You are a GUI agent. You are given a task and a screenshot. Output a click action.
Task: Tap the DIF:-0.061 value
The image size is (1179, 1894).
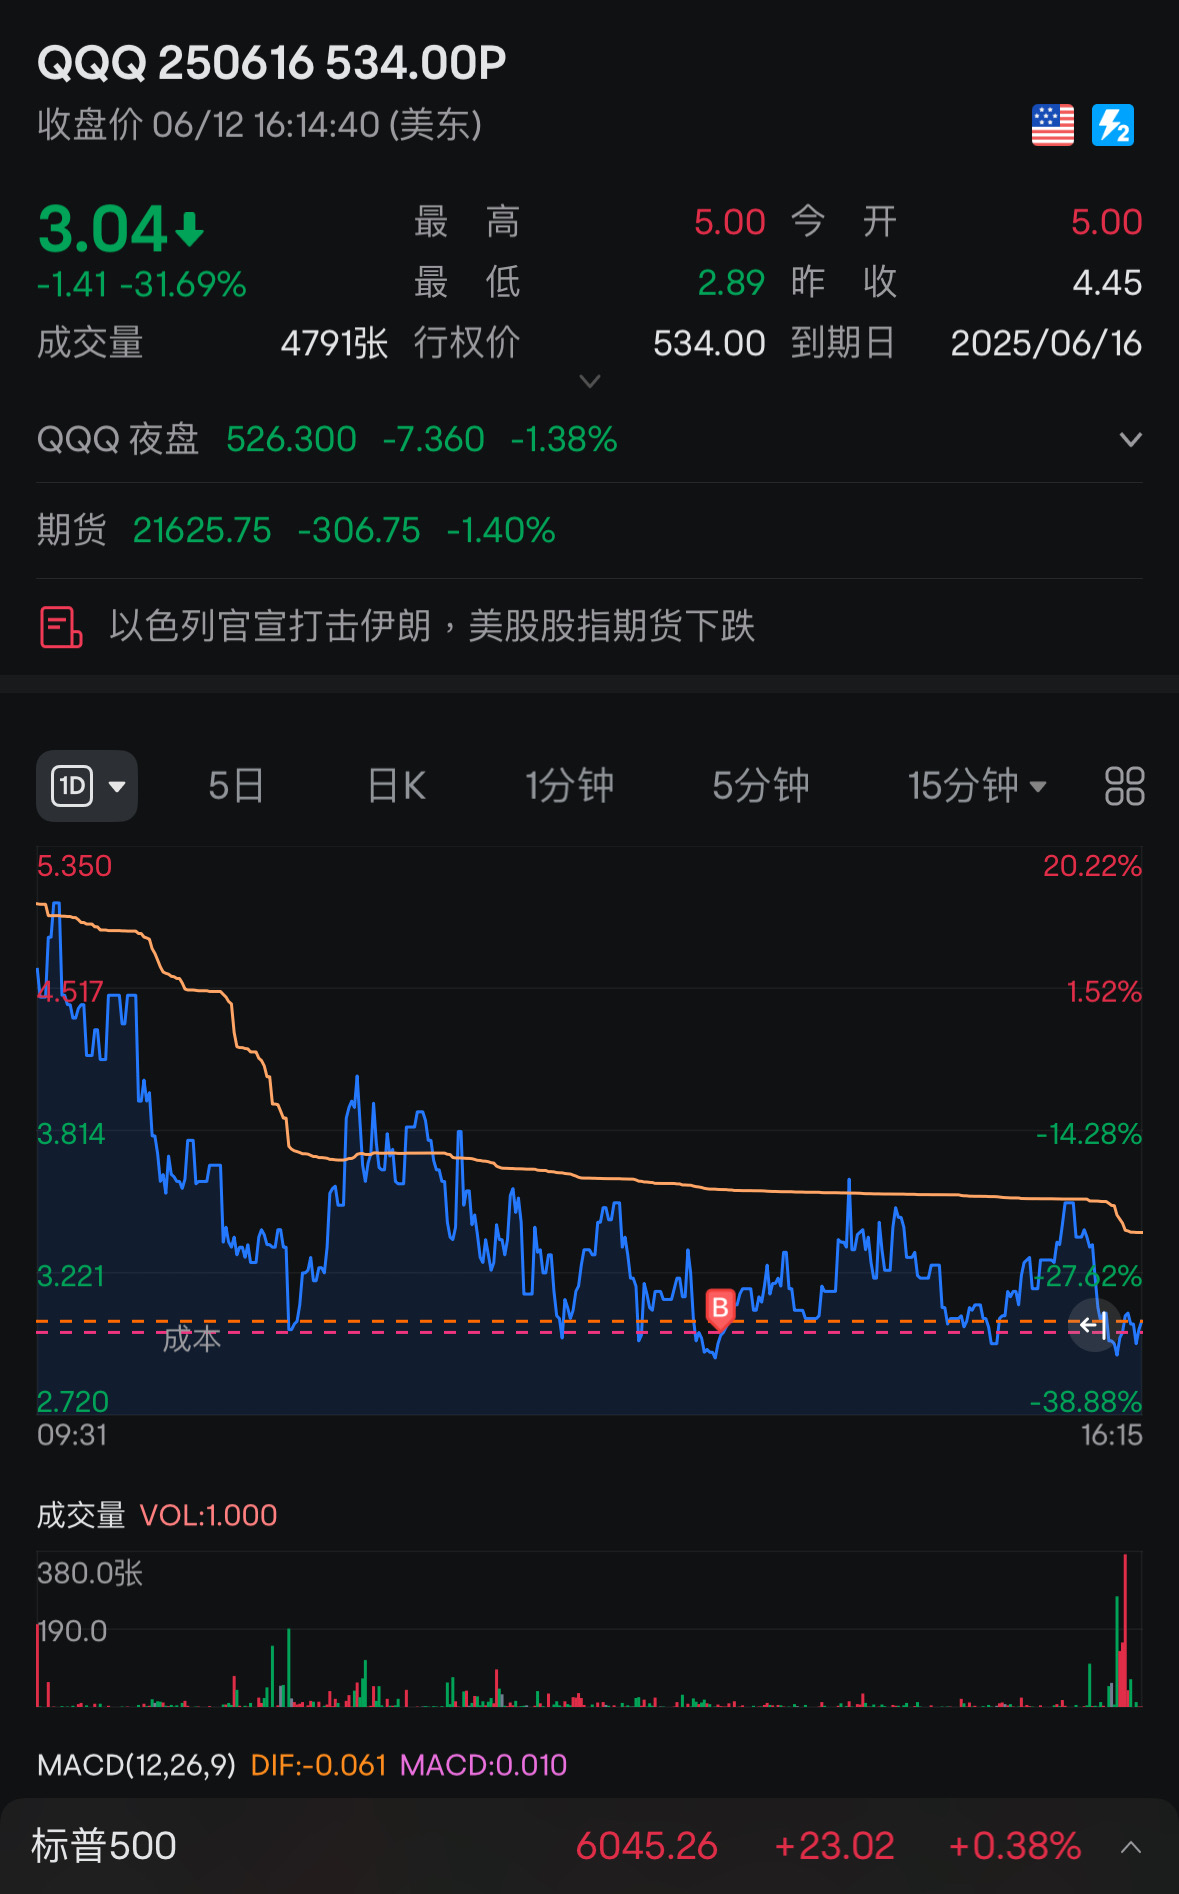coord(319,1765)
